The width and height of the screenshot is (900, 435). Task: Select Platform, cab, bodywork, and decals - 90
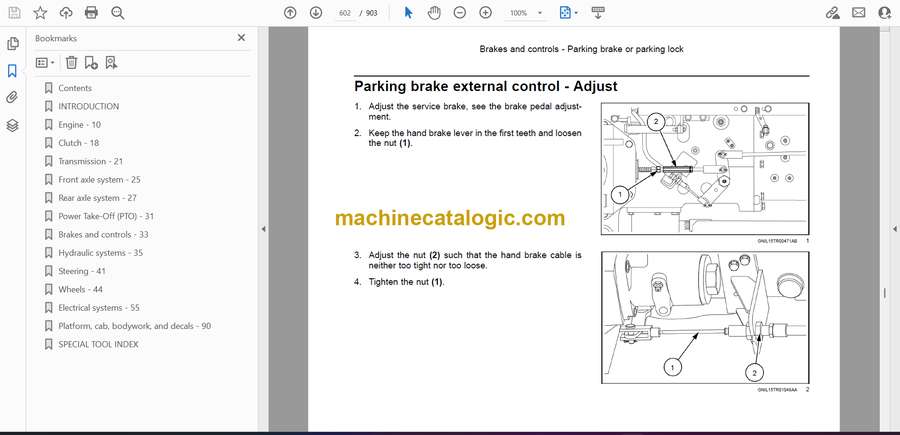pos(134,326)
